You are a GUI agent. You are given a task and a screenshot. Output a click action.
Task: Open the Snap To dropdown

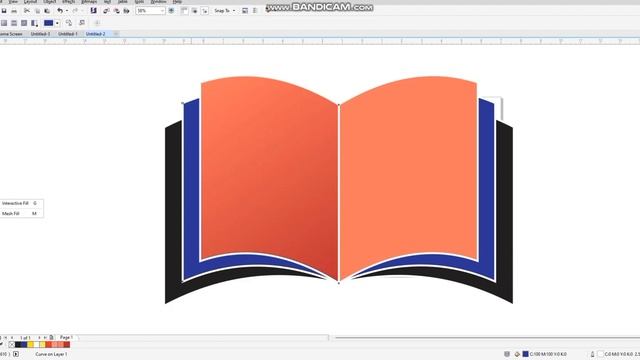tap(224, 11)
